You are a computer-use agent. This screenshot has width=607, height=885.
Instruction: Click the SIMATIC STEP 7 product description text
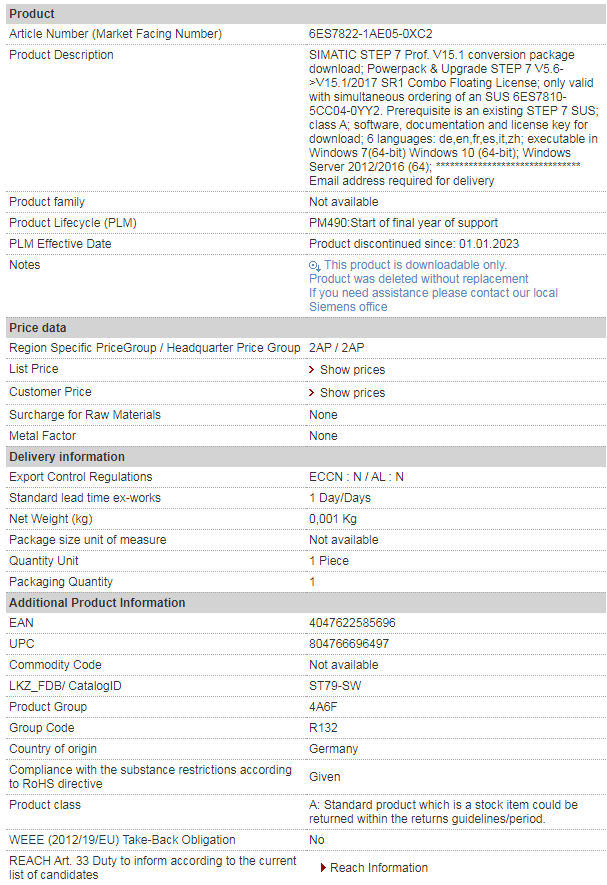pos(453,117)
